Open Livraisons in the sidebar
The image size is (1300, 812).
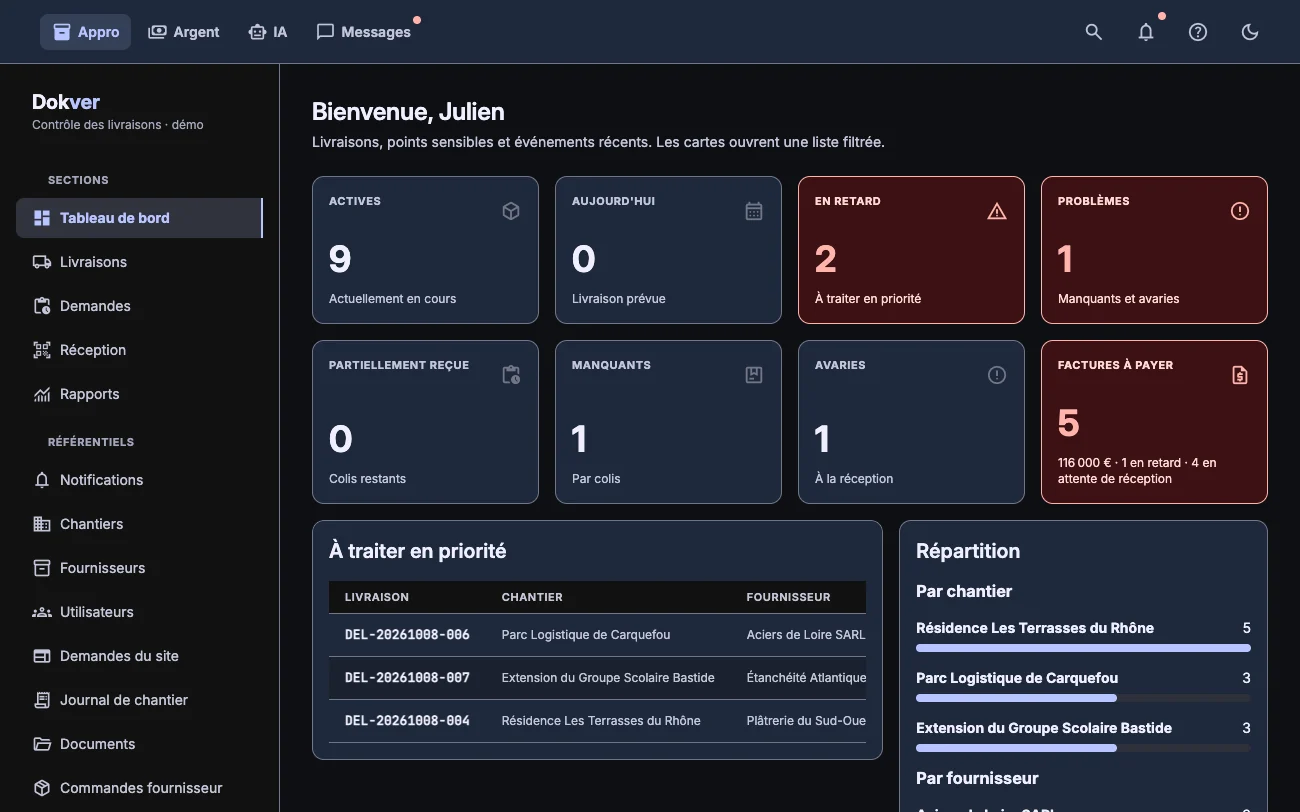[139, 262]
